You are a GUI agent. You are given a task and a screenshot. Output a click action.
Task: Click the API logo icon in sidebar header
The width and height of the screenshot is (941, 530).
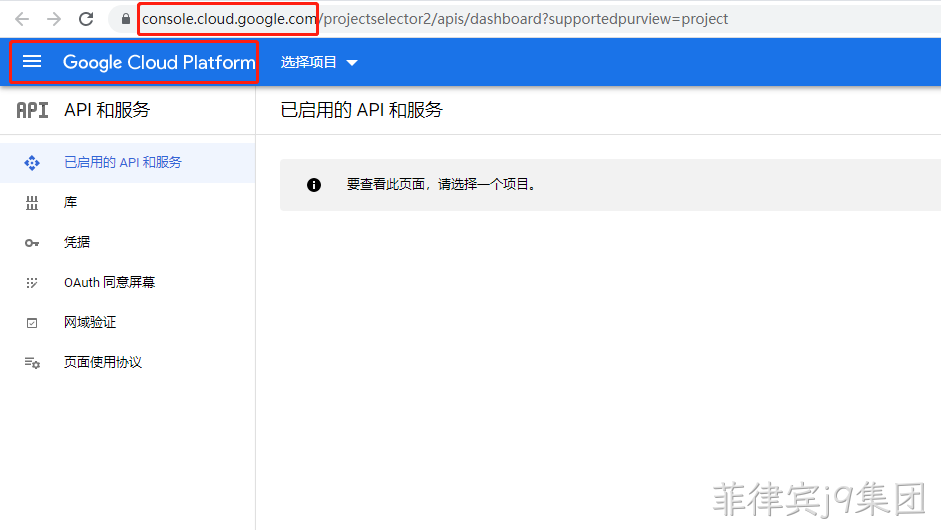(x=32, y=110)
